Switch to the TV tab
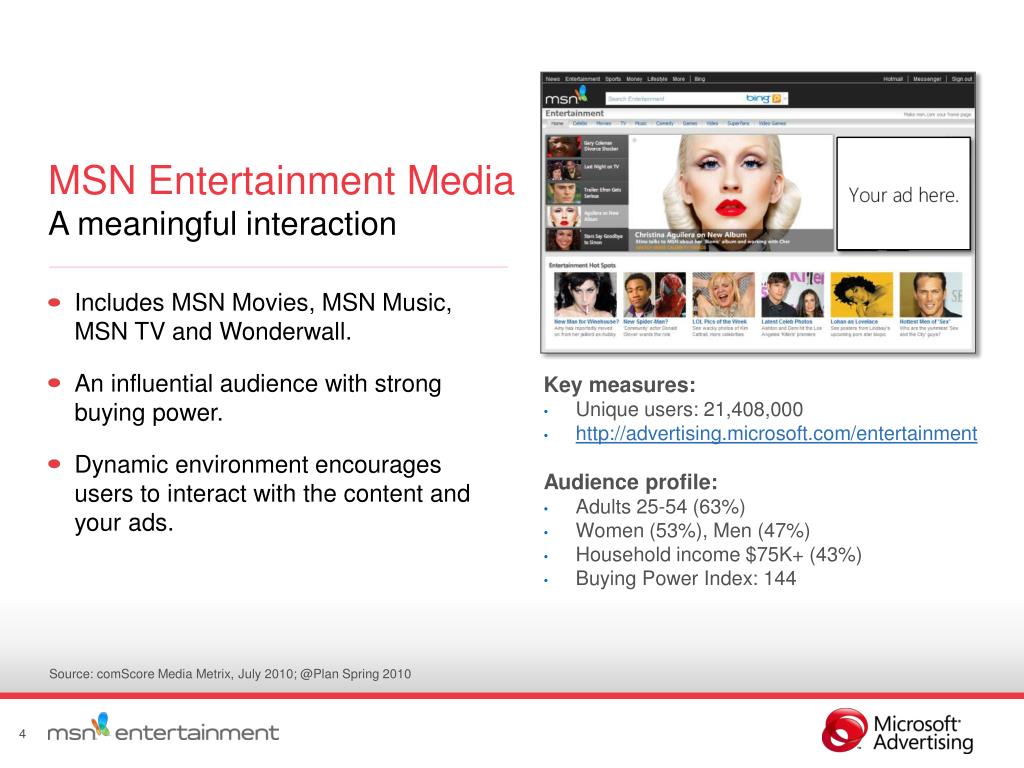This screenshot has width=1024, height=768. coord(623,123)
